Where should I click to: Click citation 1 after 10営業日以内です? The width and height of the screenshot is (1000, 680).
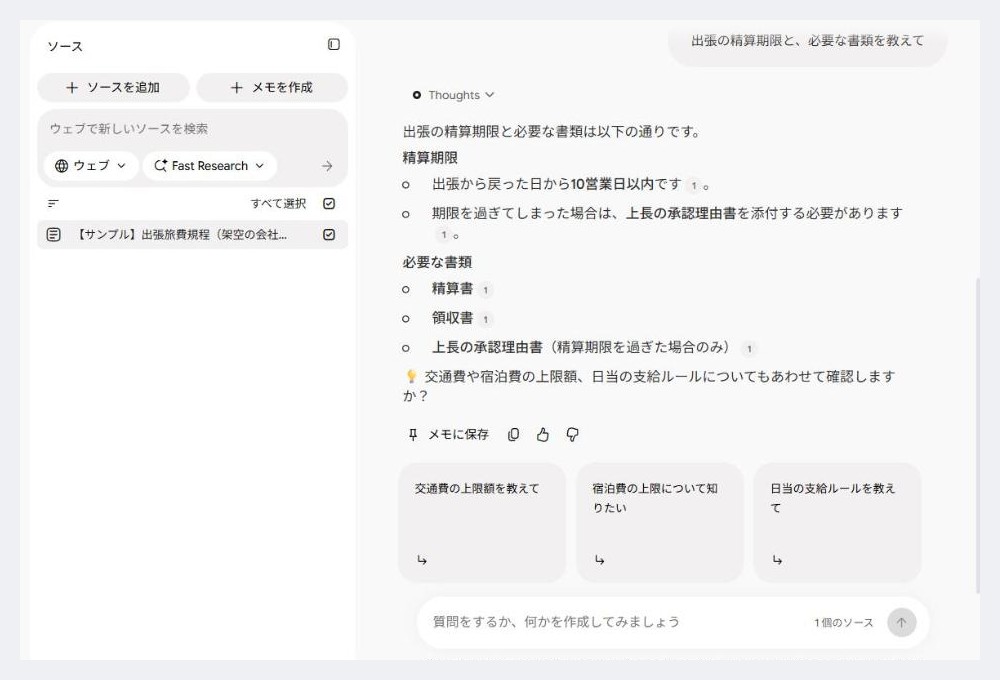point(694,186)
